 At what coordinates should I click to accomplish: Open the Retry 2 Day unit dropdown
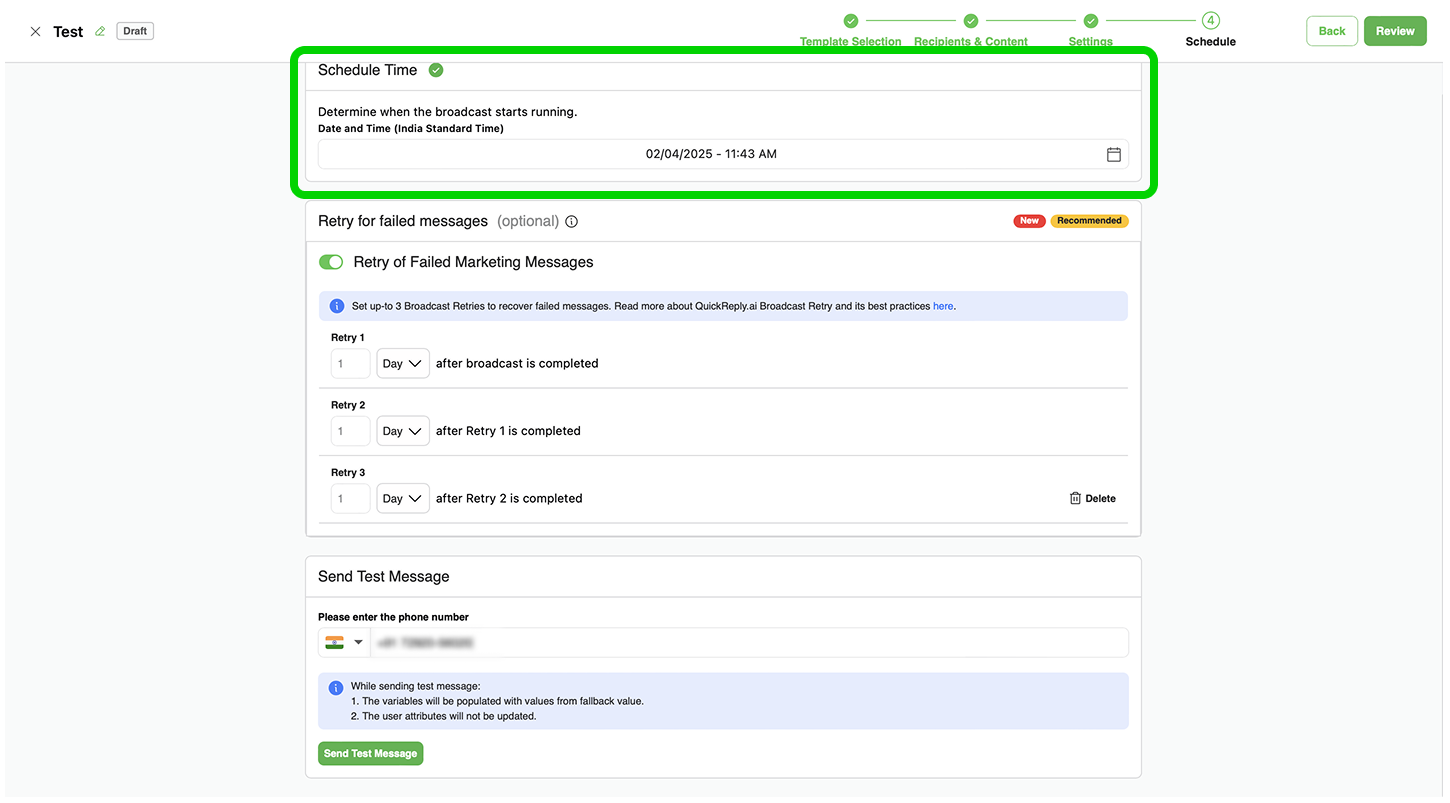tap(402, 431)
